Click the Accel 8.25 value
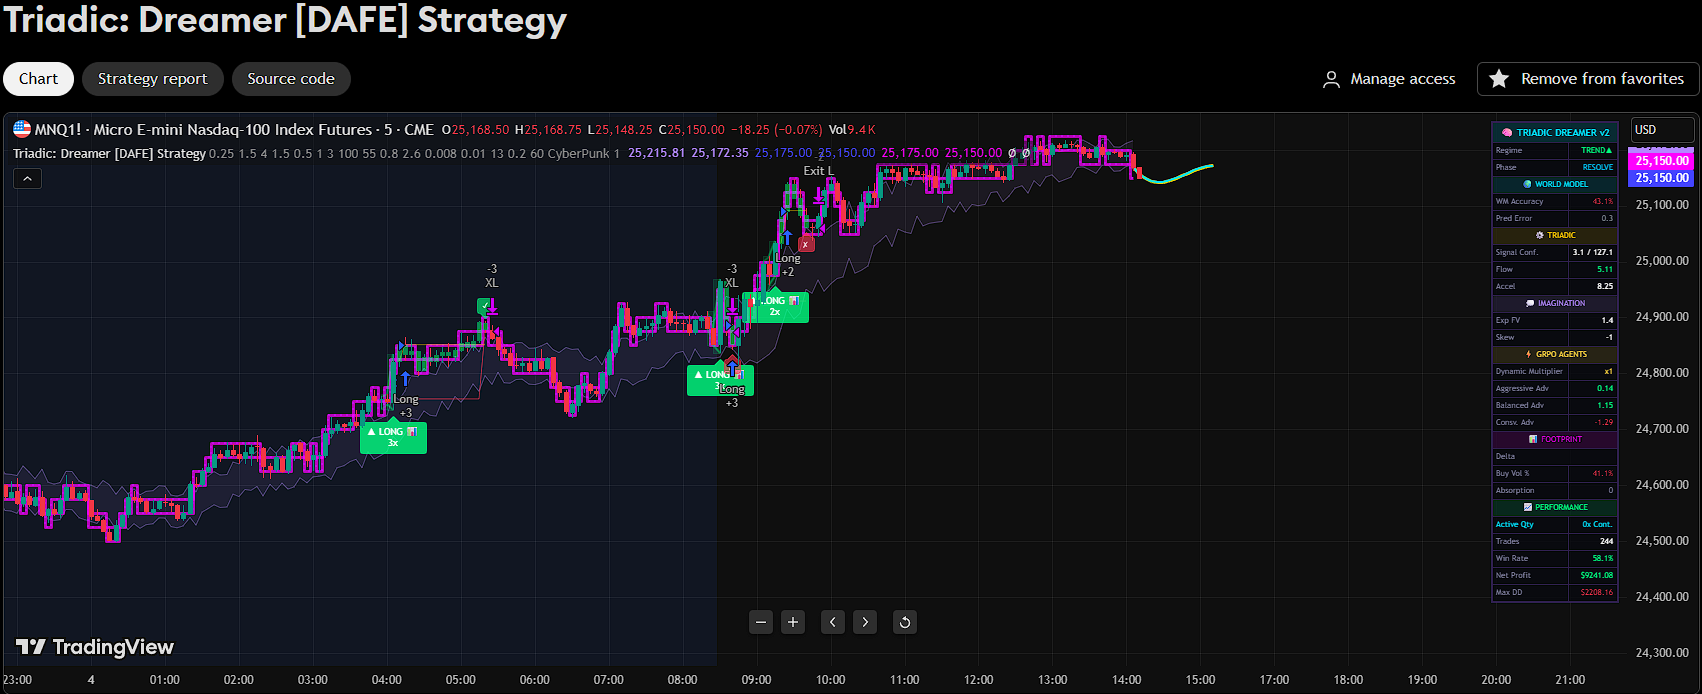Image resolution: width=1702 pixels, height=694 pixels. point(1605,286)
